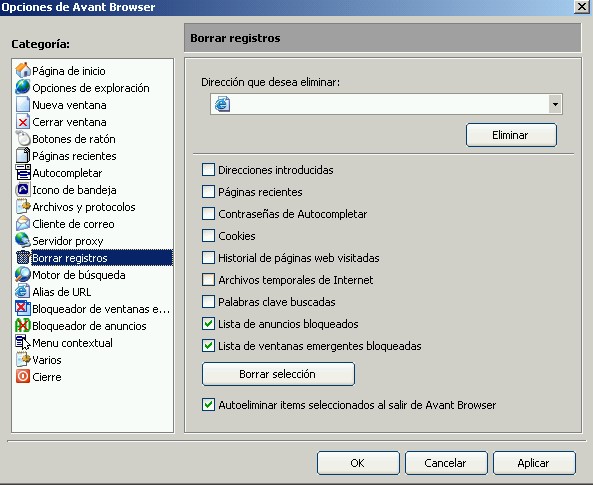Click the Icono de bandeja category icon
593x485 pixels.
23,190
